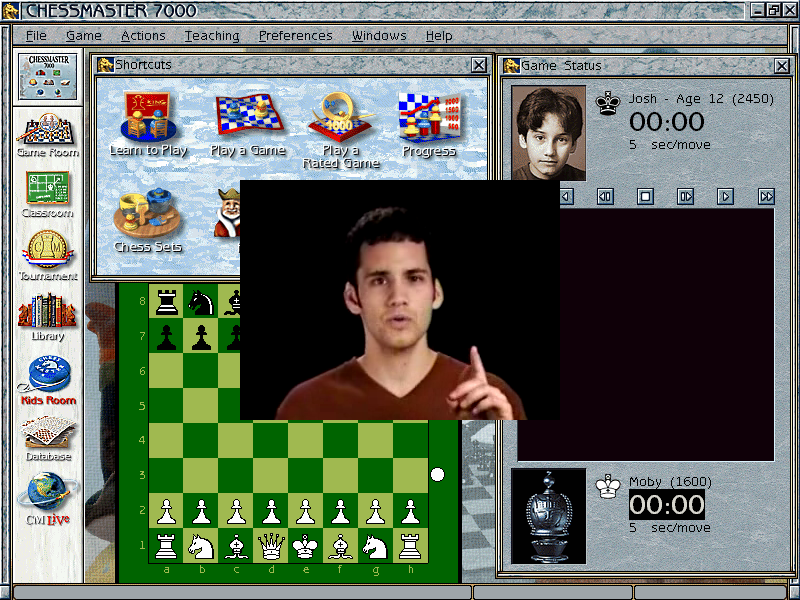800x600 pixels.
Task: Open the Teaching menu
Action: (212, 36)
